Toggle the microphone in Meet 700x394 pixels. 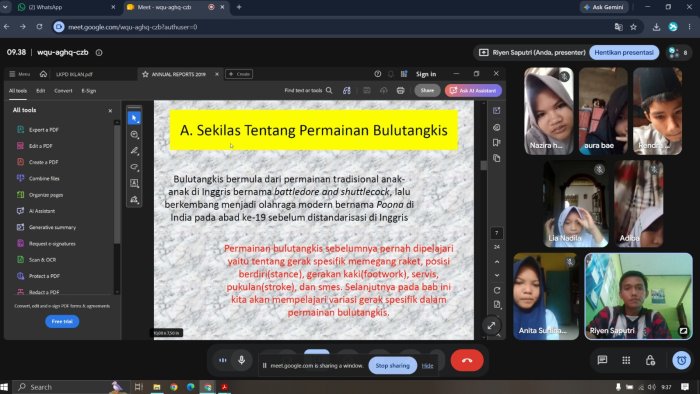[242, 360]
